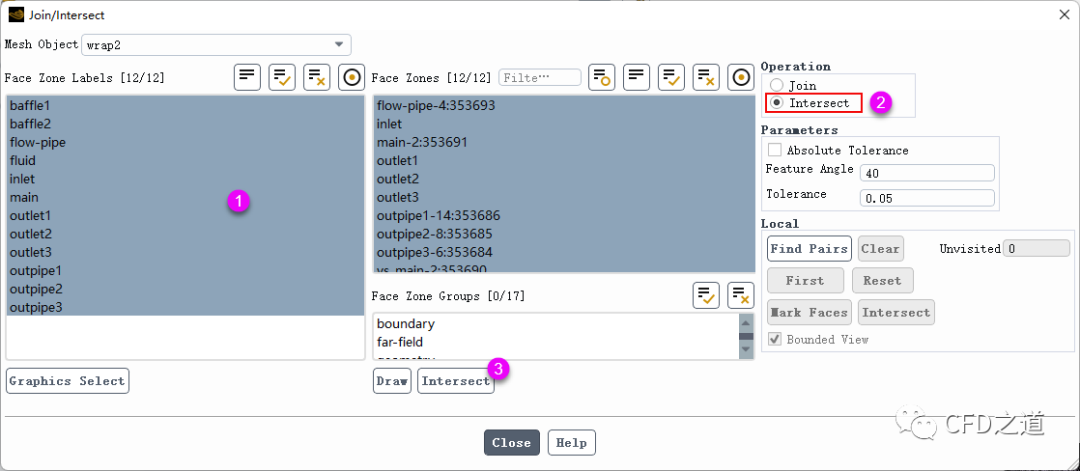Open the Mesh Object dropdown

coord(216,45)
